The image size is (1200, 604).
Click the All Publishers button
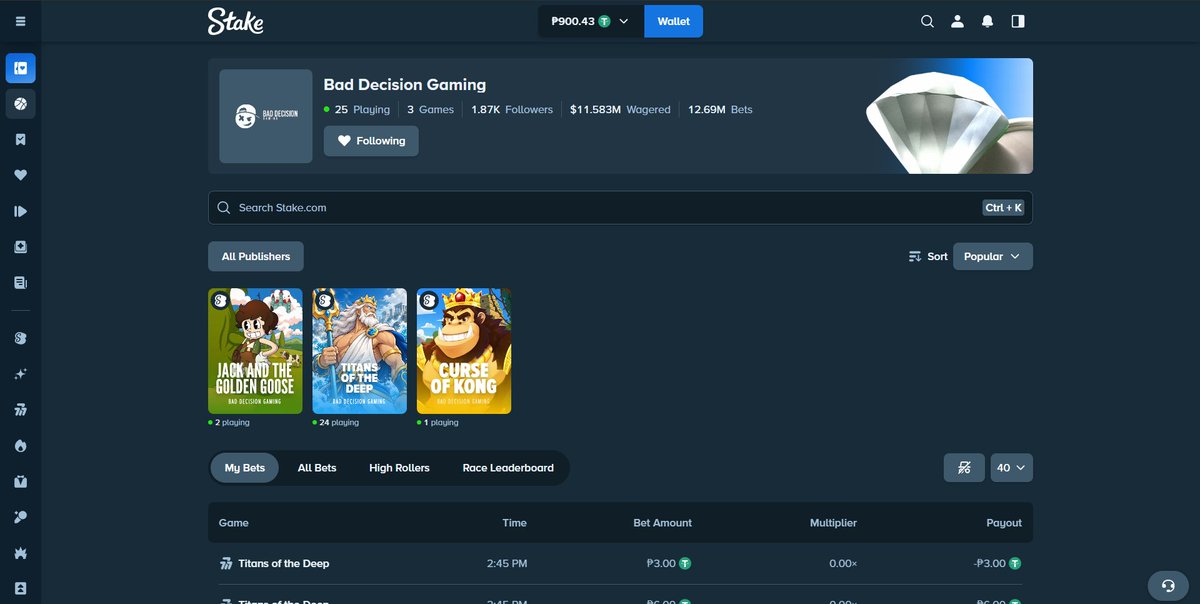[x=256, y=256]
